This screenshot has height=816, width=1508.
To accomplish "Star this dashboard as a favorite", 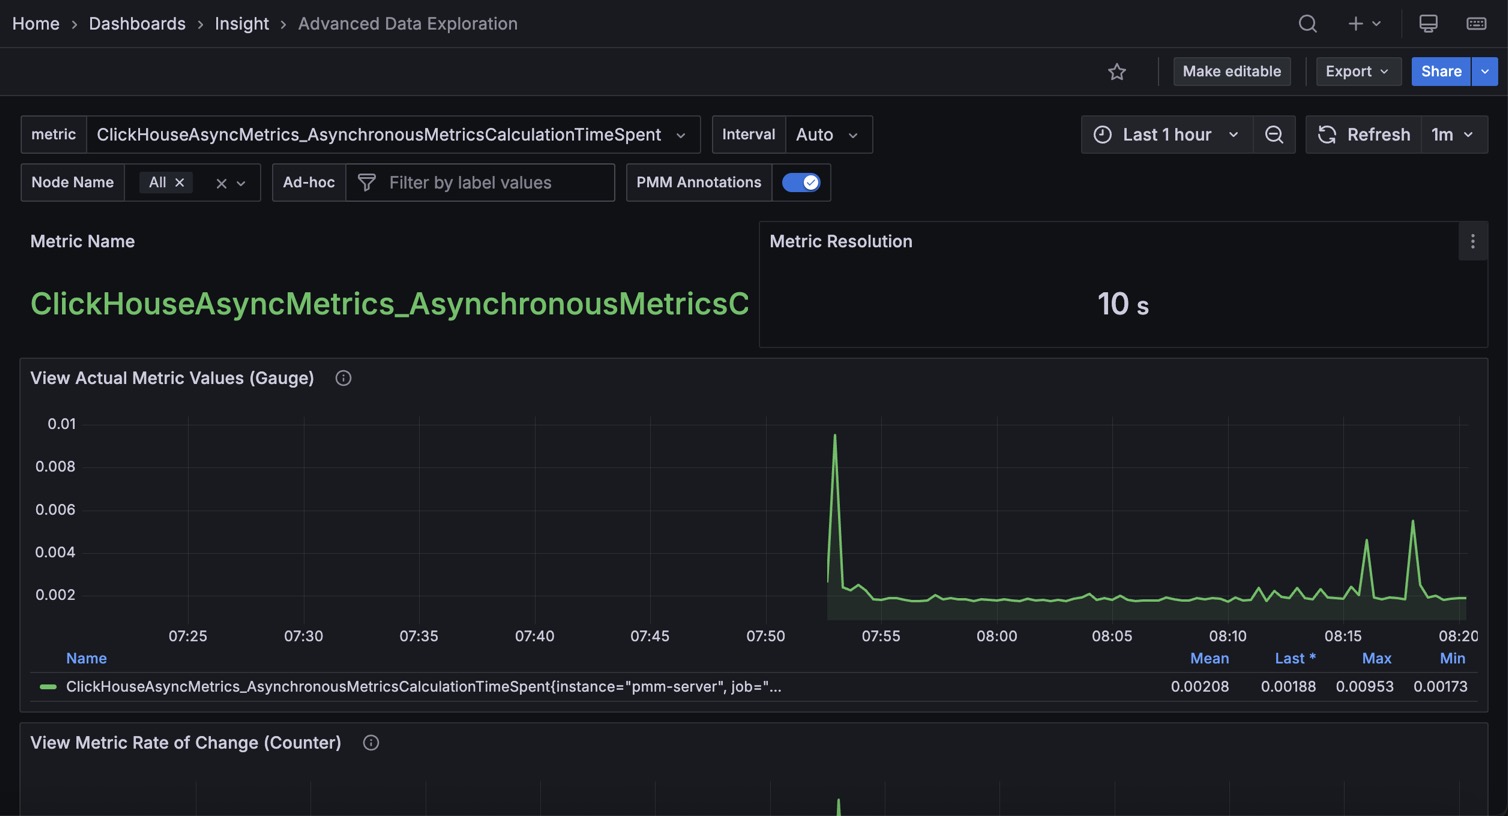I will pos(1116,71).
